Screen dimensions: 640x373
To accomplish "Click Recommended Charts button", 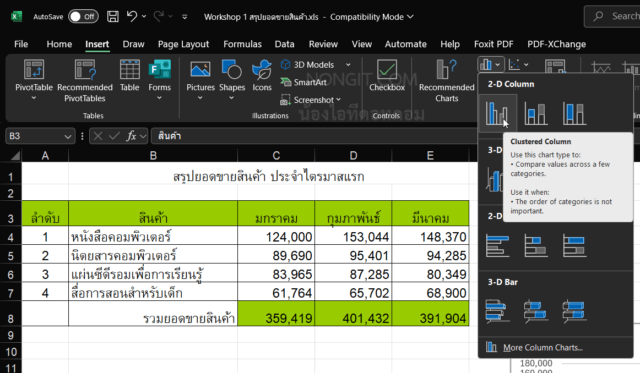I will 447,80.
